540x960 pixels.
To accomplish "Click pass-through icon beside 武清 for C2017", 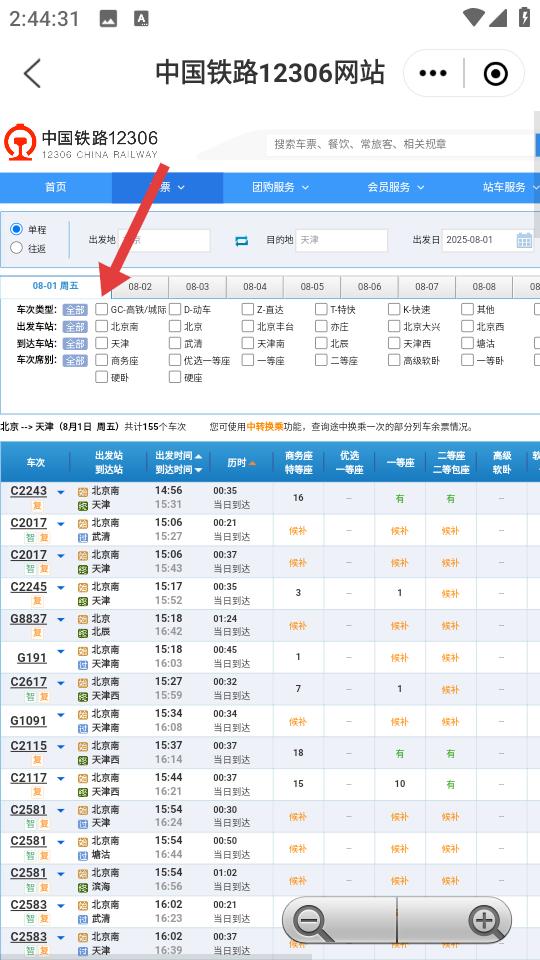I will 83,537.
